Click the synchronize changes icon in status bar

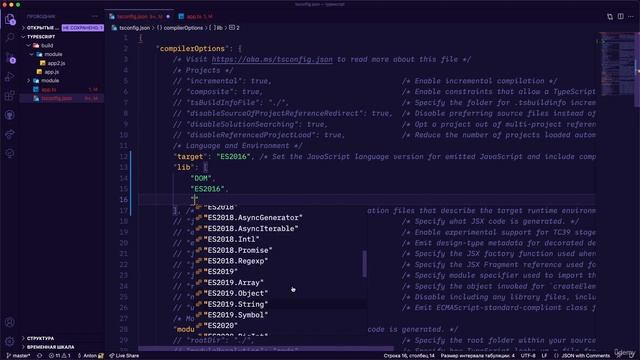pos(40,356)
